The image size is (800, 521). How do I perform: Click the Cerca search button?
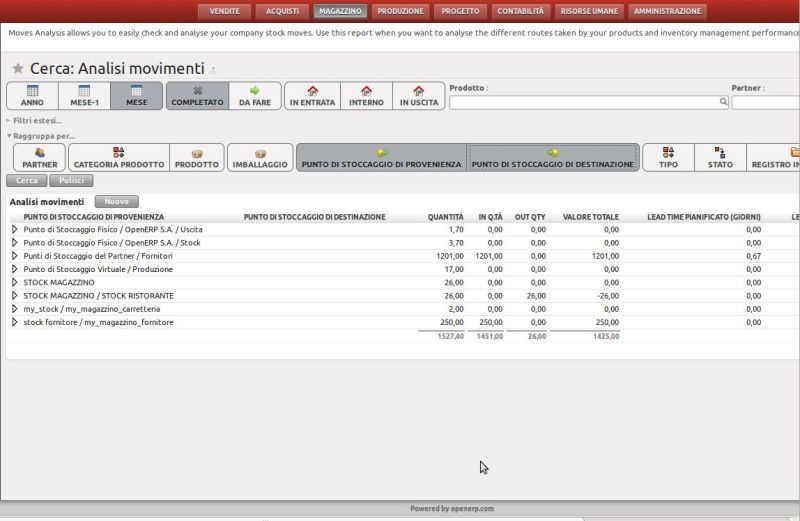coord(27,181)
